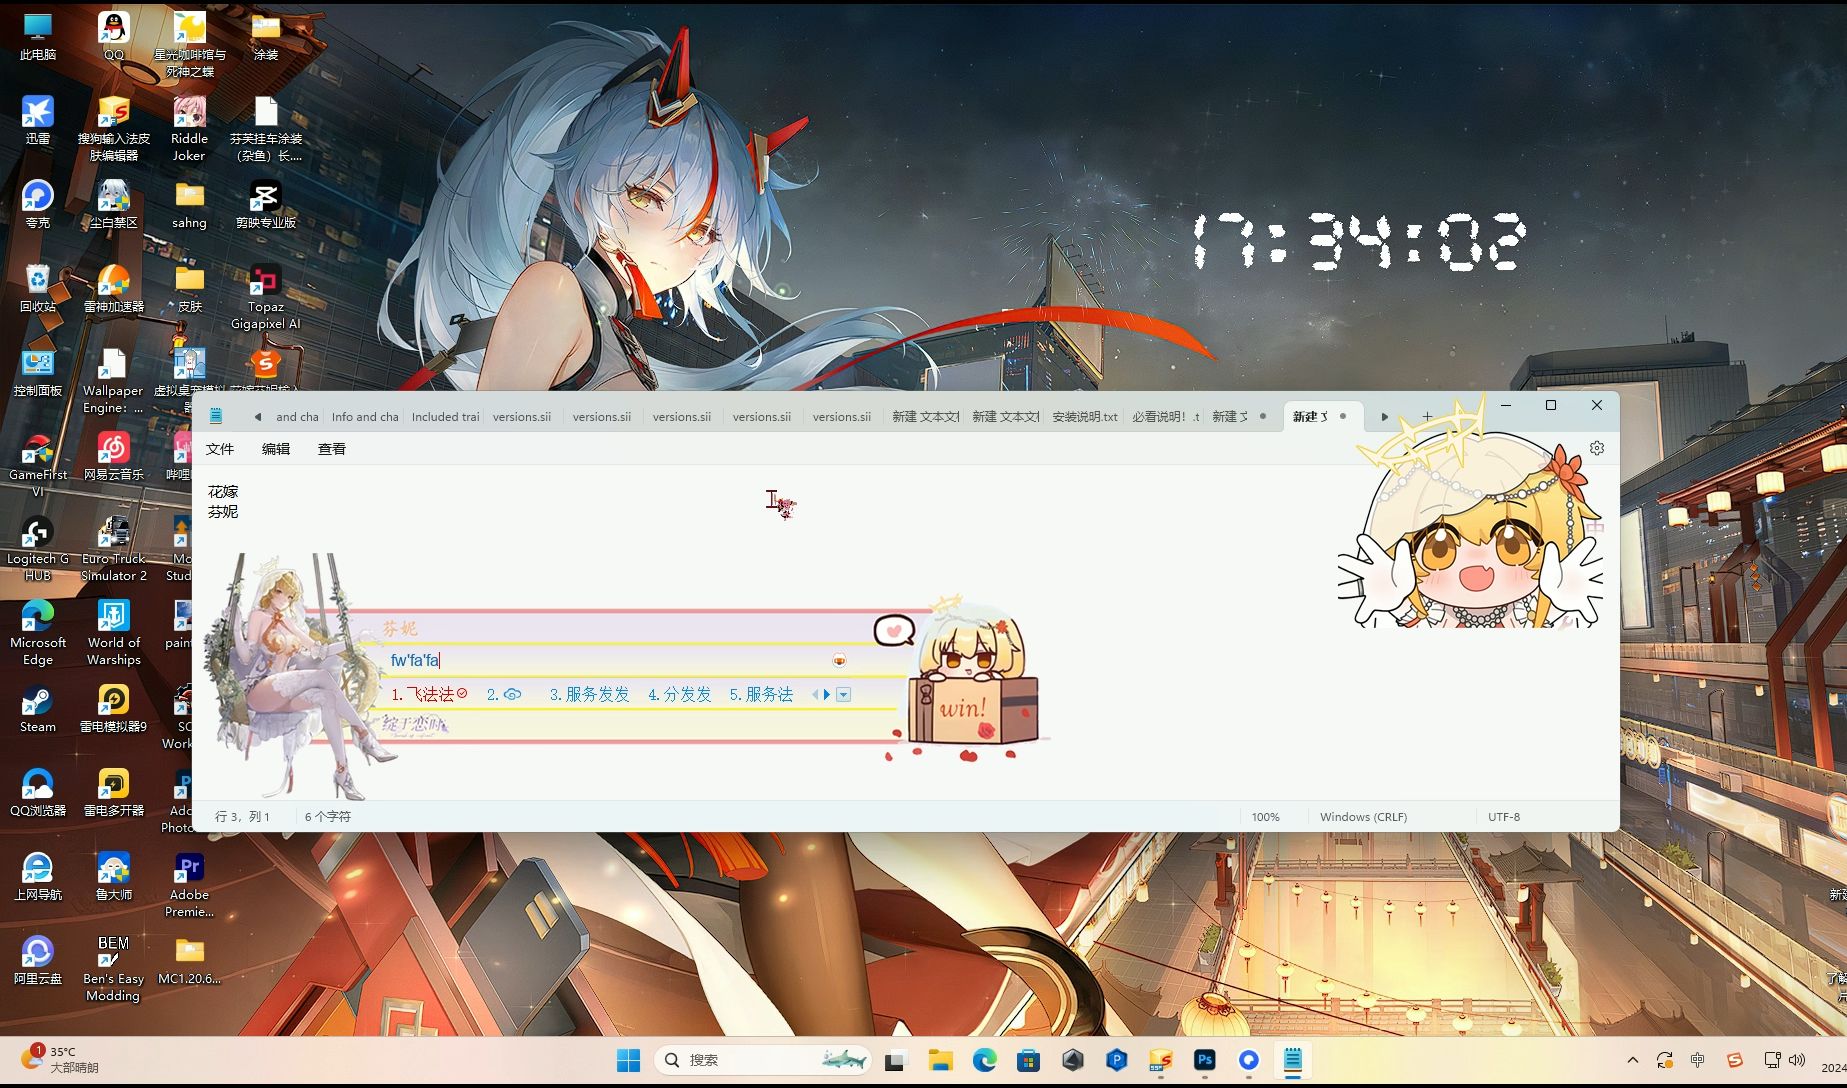Open the 回收站 recycle bin

click(x=38, y=288)
